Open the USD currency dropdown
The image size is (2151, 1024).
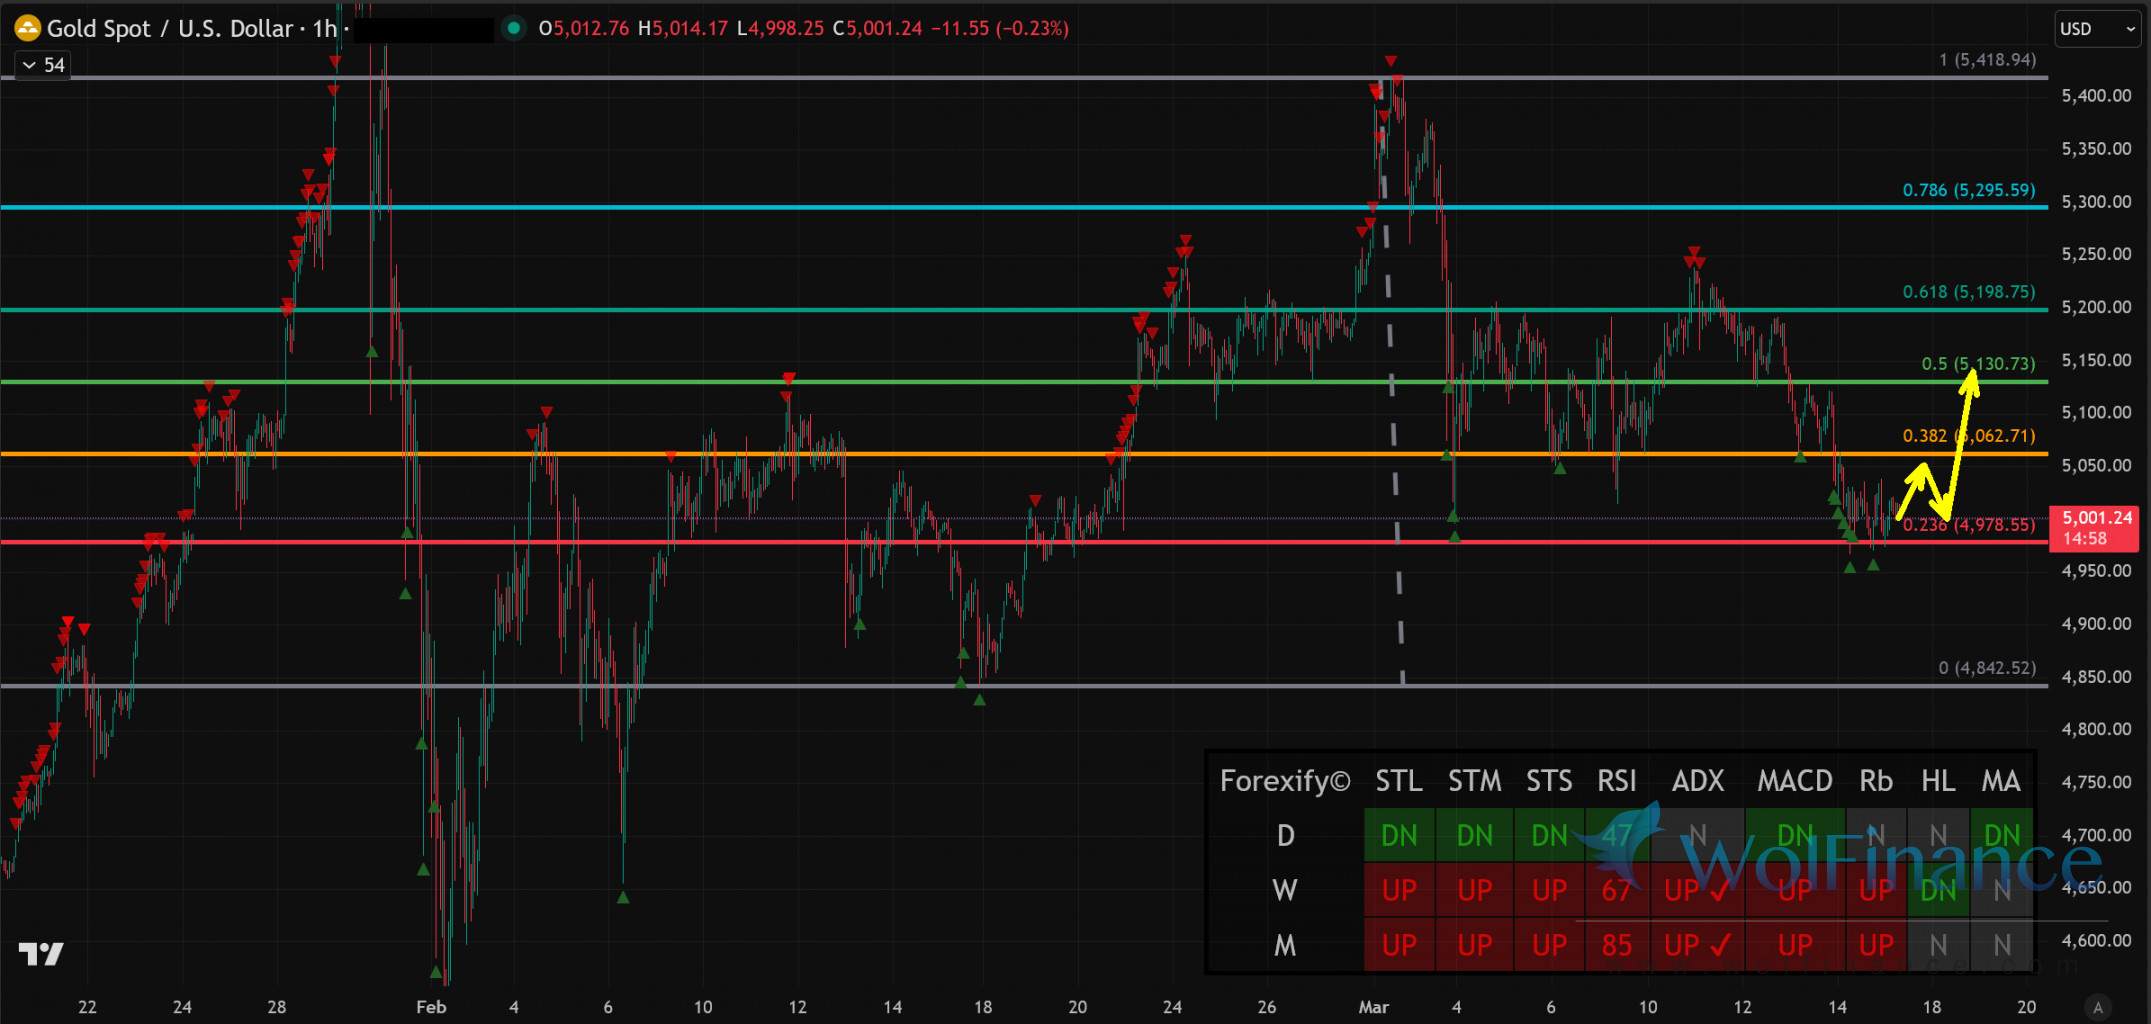click(x=2096, y=29)
